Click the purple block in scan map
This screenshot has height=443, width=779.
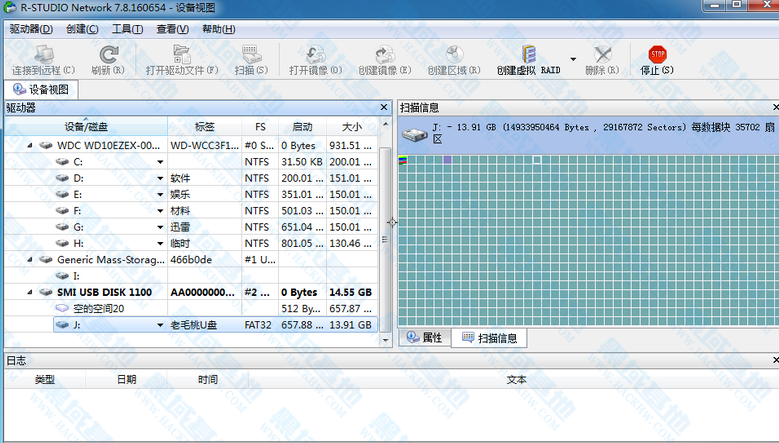[447, 159]
